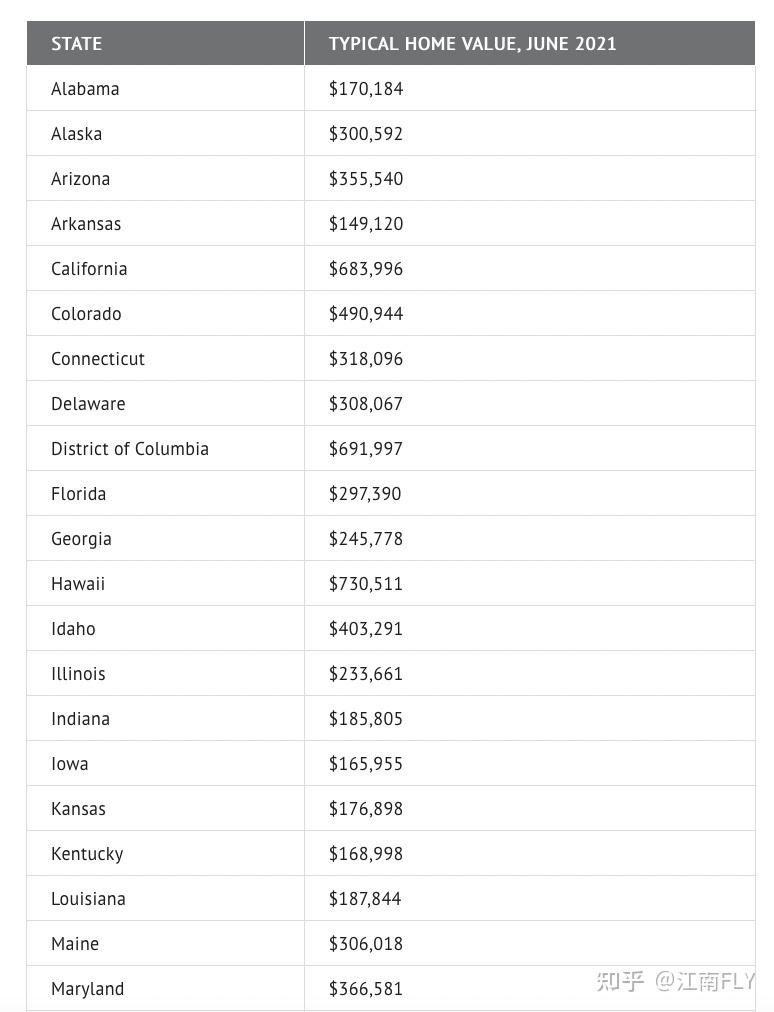Screen dimensions: 774x1012
Task: Click Louisiana's $187,844 value
Action: (365, 899)
